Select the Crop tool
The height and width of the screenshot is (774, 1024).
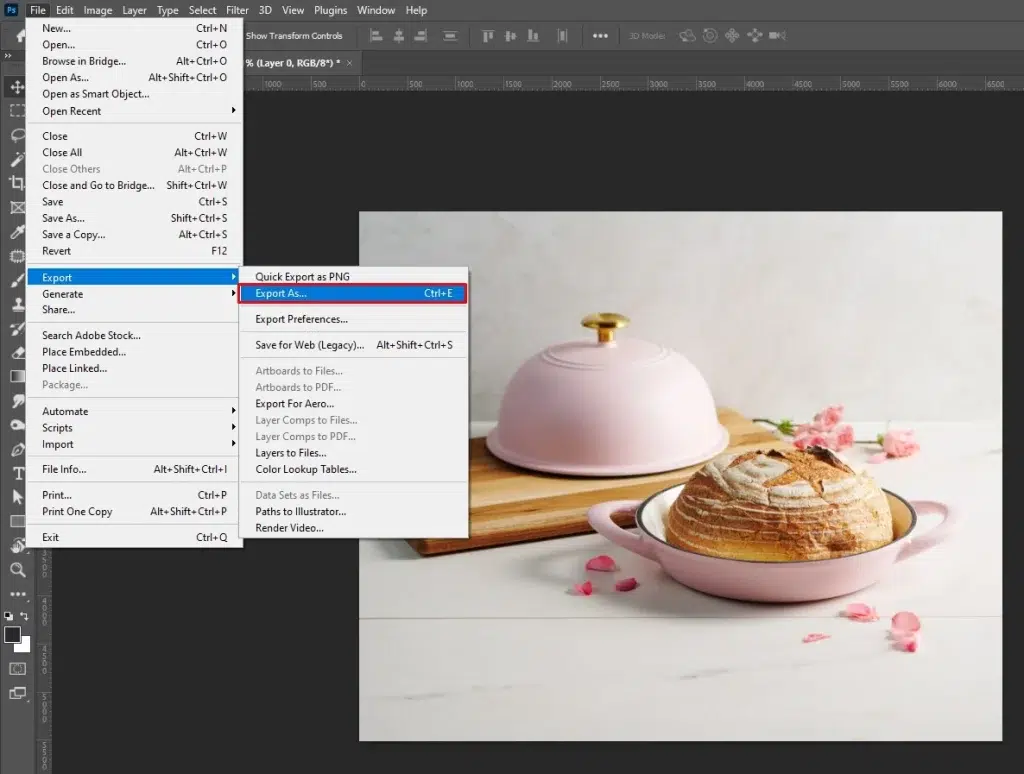(x=17, y=183)
